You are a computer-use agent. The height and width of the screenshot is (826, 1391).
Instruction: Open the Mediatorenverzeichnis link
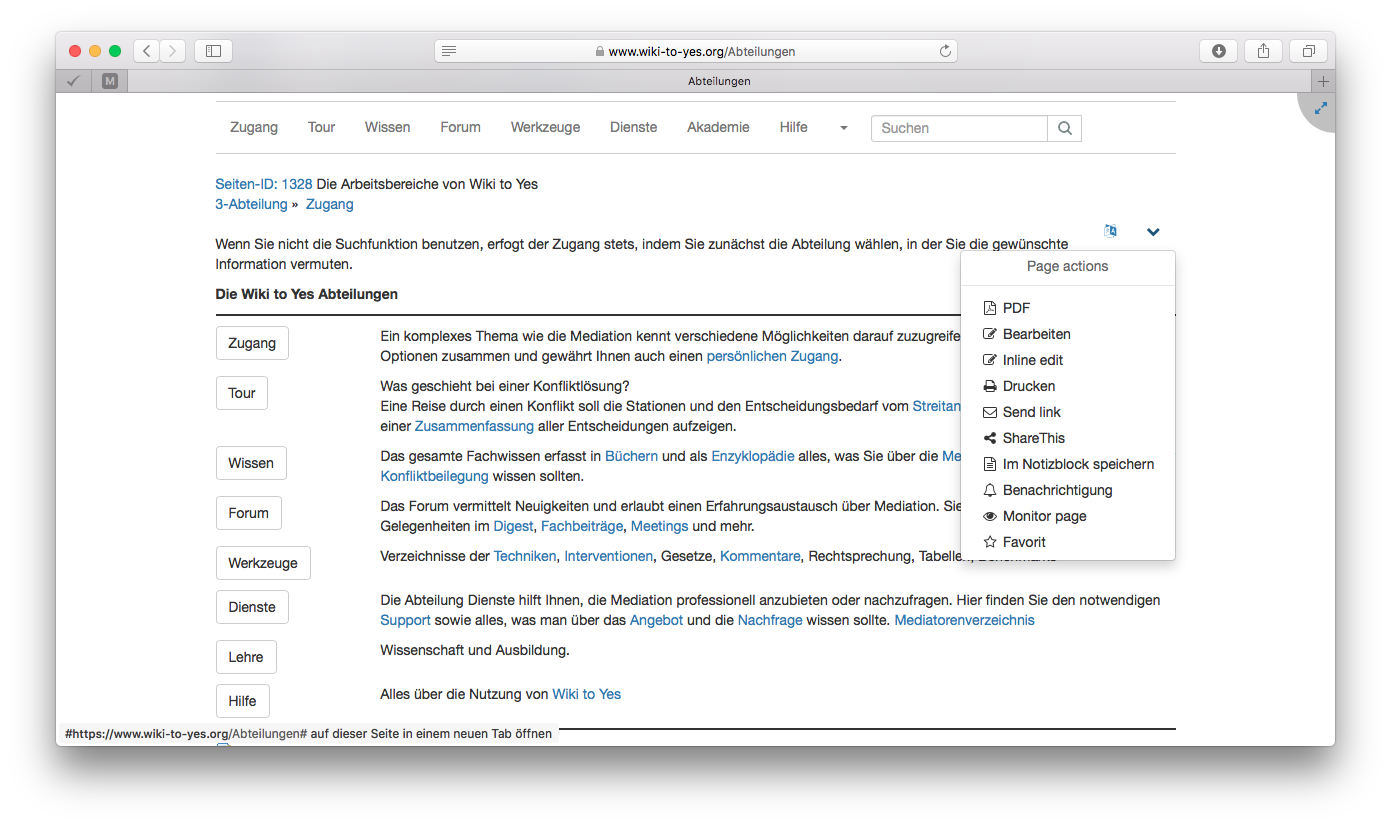coord(964,620)
